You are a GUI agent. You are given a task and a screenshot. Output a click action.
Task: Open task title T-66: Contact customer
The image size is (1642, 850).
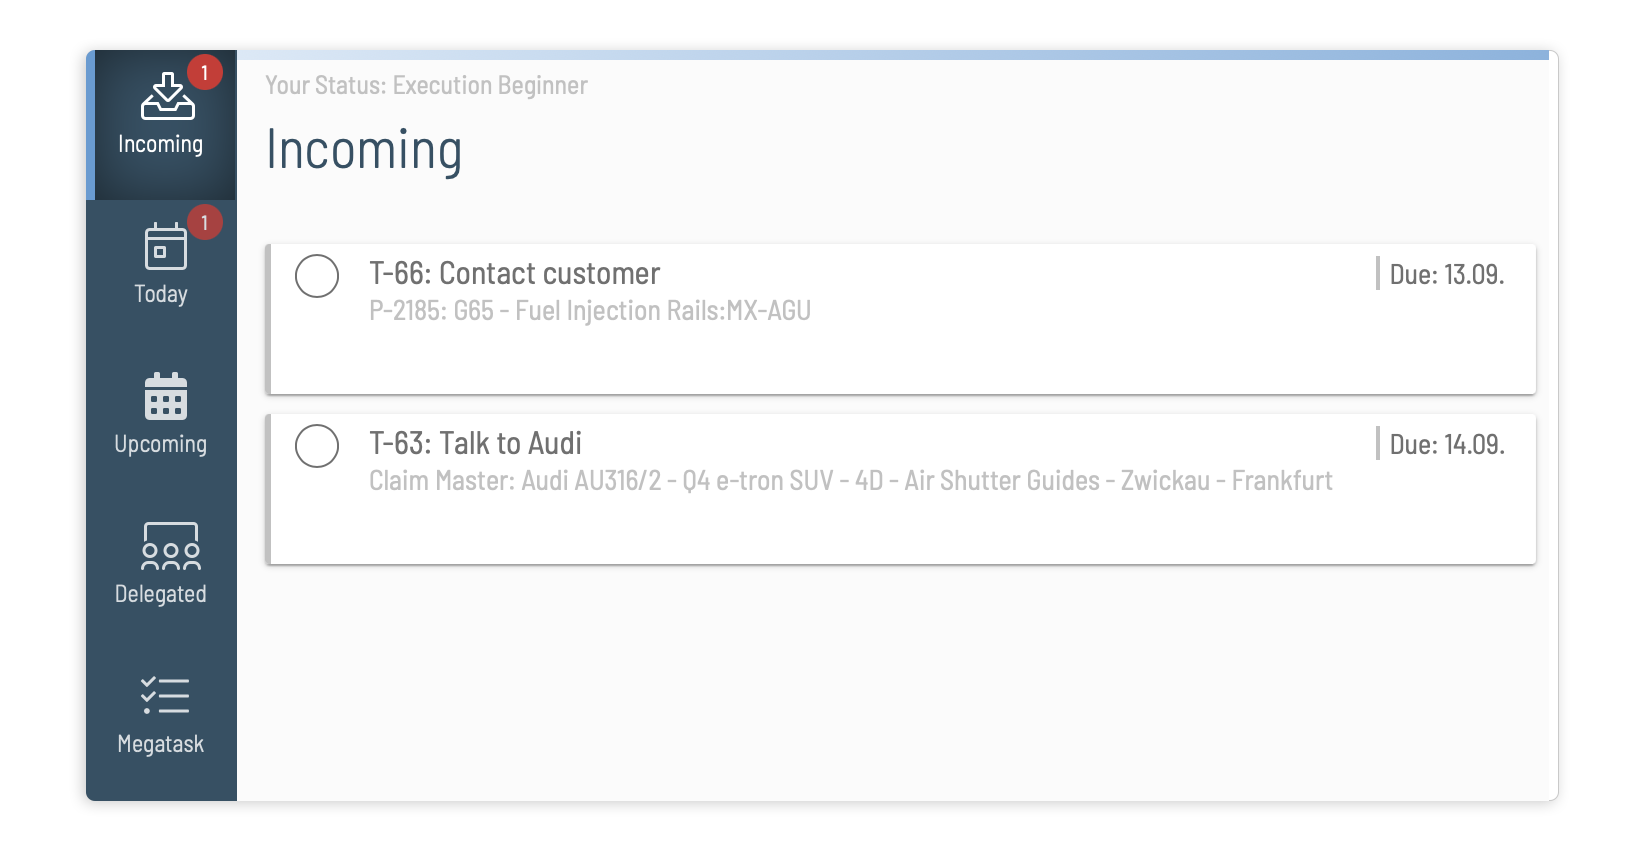[515, 274]
